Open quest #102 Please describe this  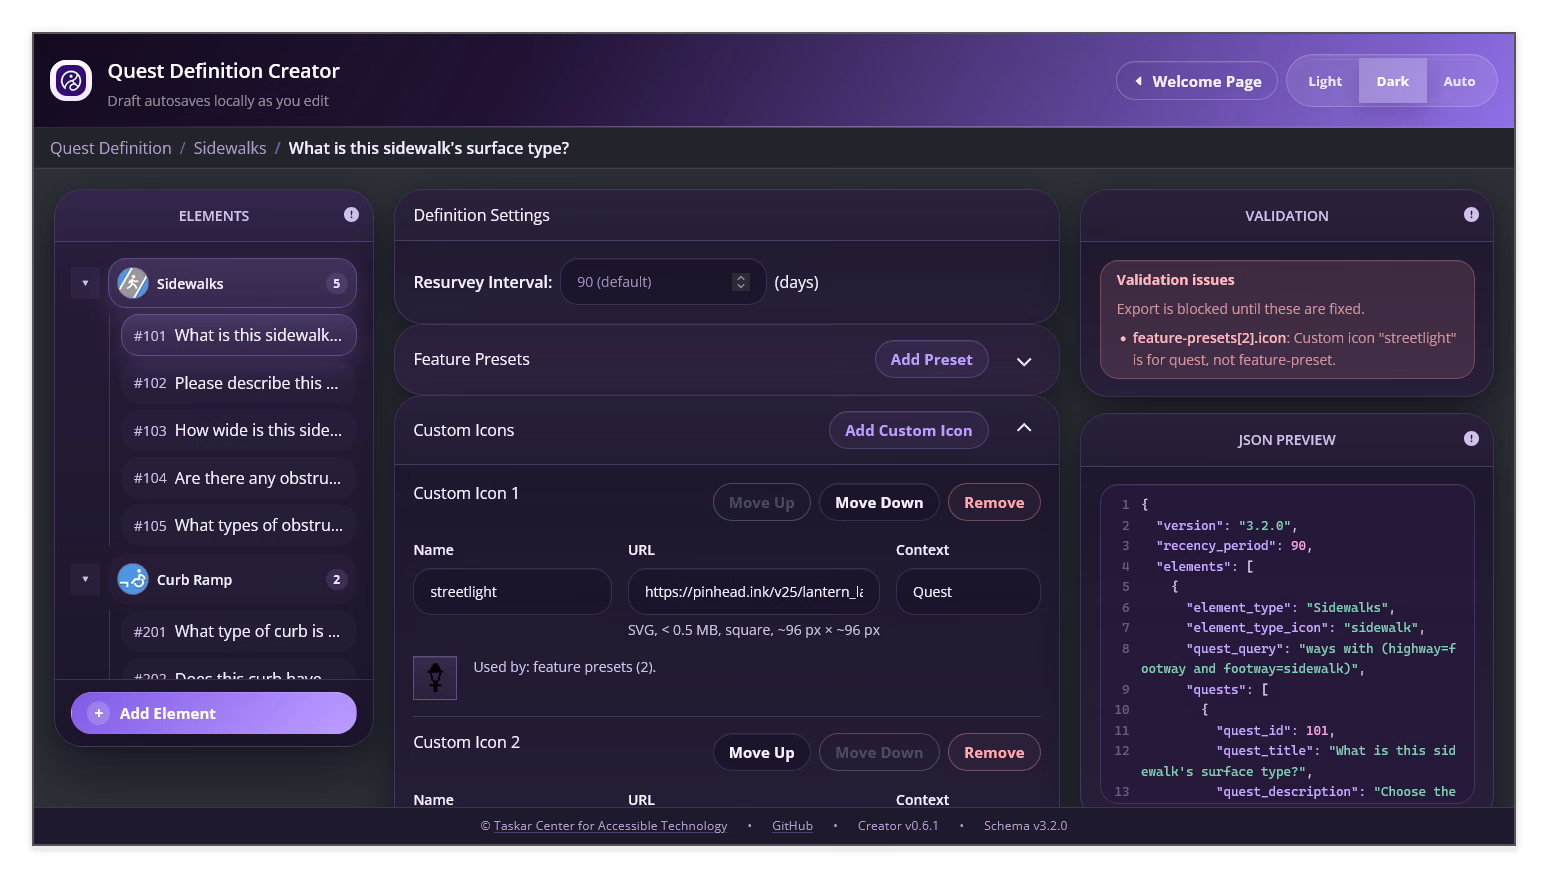(x=239, y=383)
